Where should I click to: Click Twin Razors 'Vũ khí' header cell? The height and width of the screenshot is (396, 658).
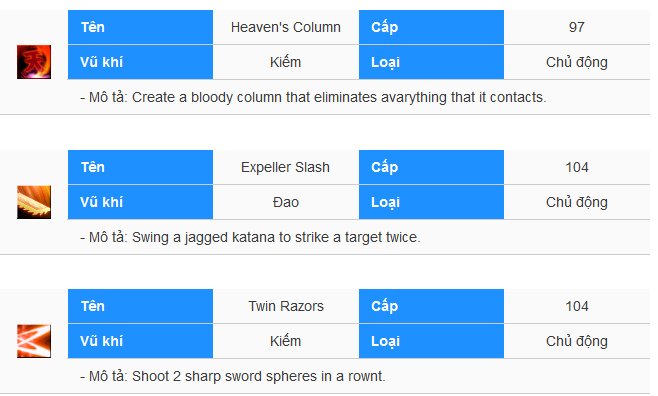pos(140,341)
